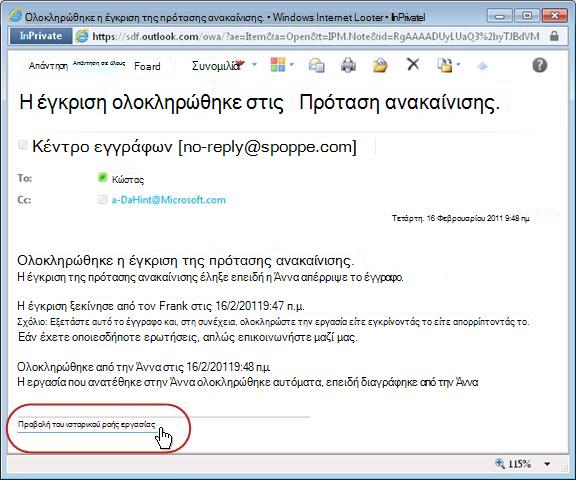Expand the zoom level dropdown arrow

547,464
